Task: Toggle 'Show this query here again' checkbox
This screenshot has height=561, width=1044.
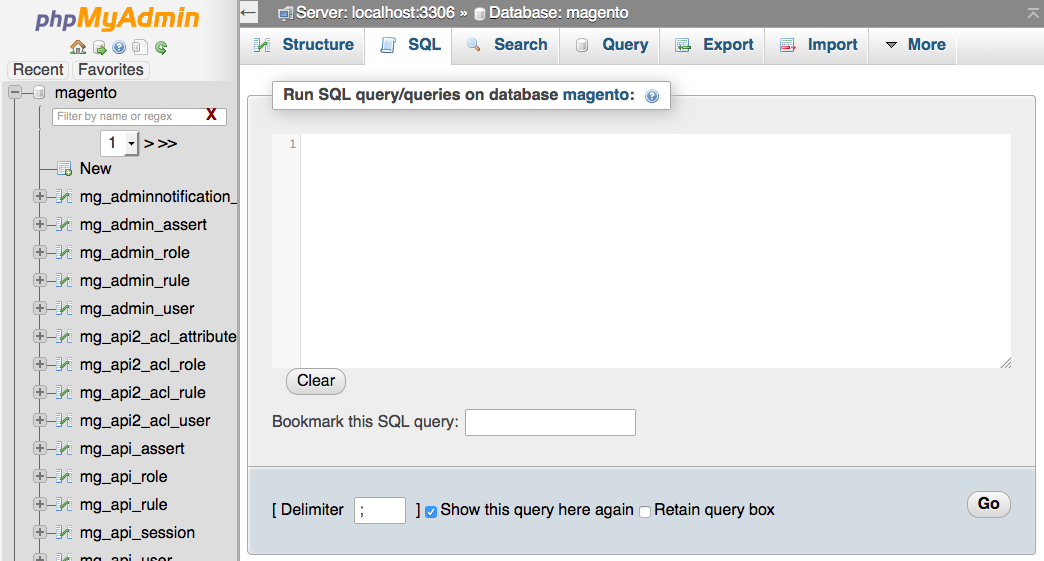Action: click(x=431, y=511)
